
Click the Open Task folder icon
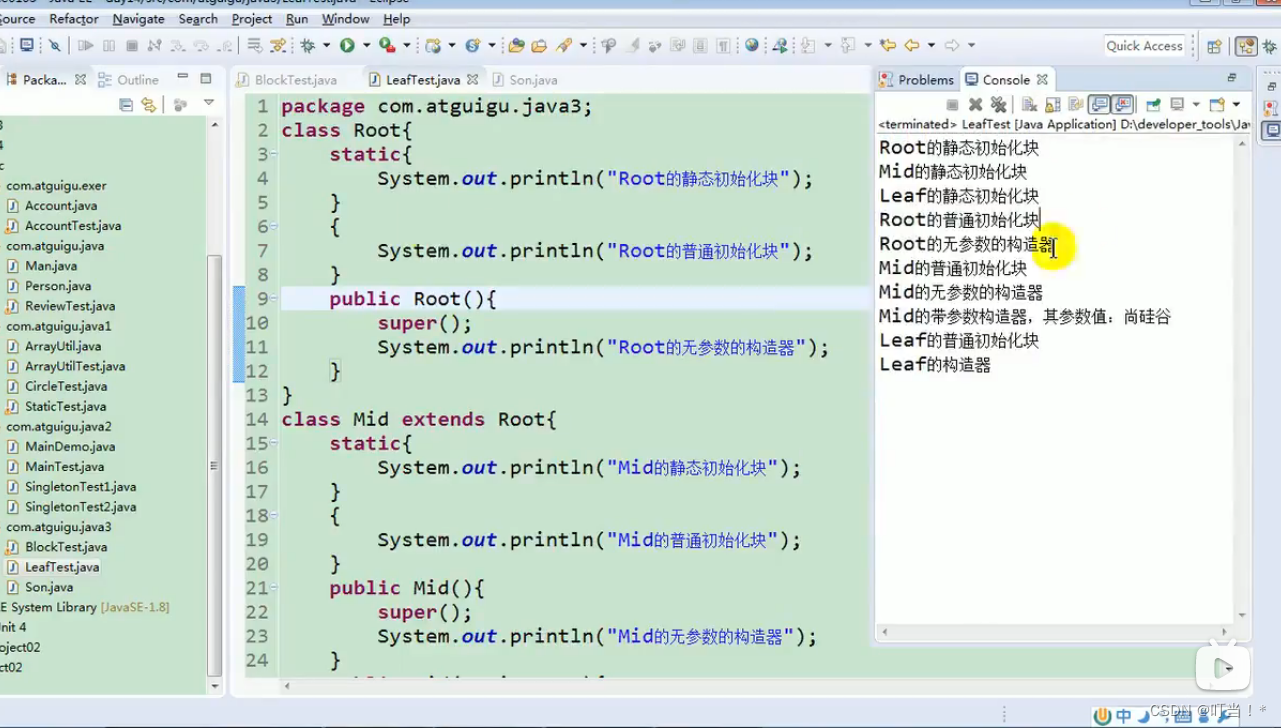click(539, 45)
